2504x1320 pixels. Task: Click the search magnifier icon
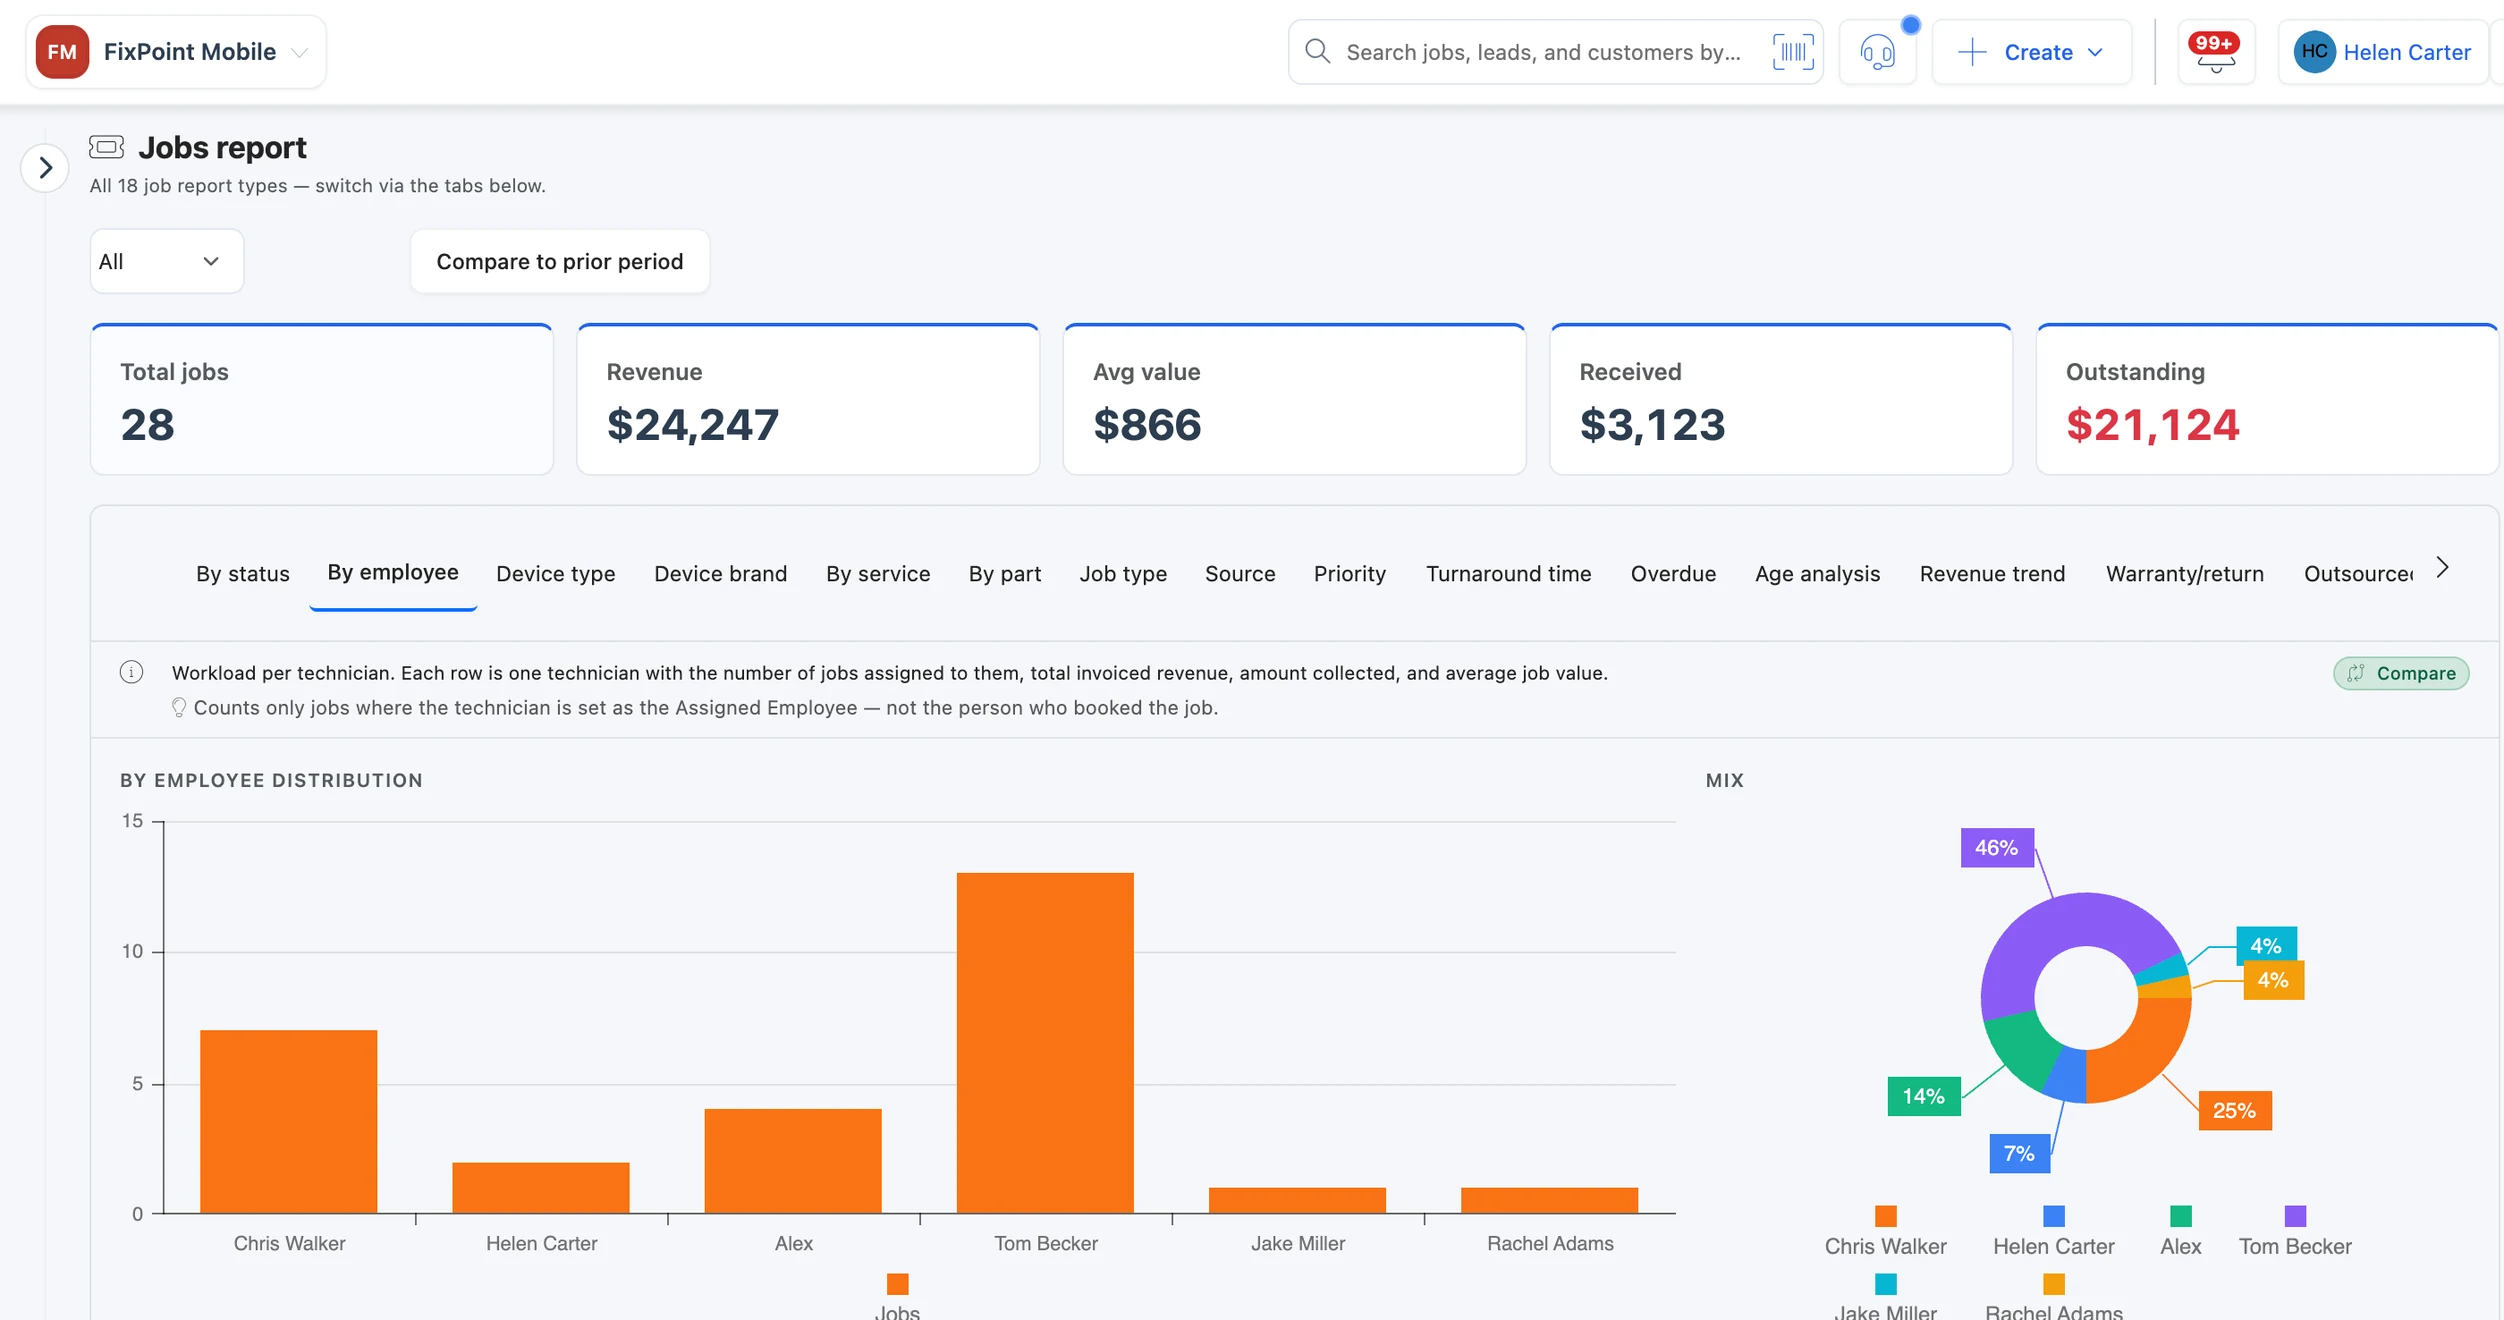[1318, 51]
